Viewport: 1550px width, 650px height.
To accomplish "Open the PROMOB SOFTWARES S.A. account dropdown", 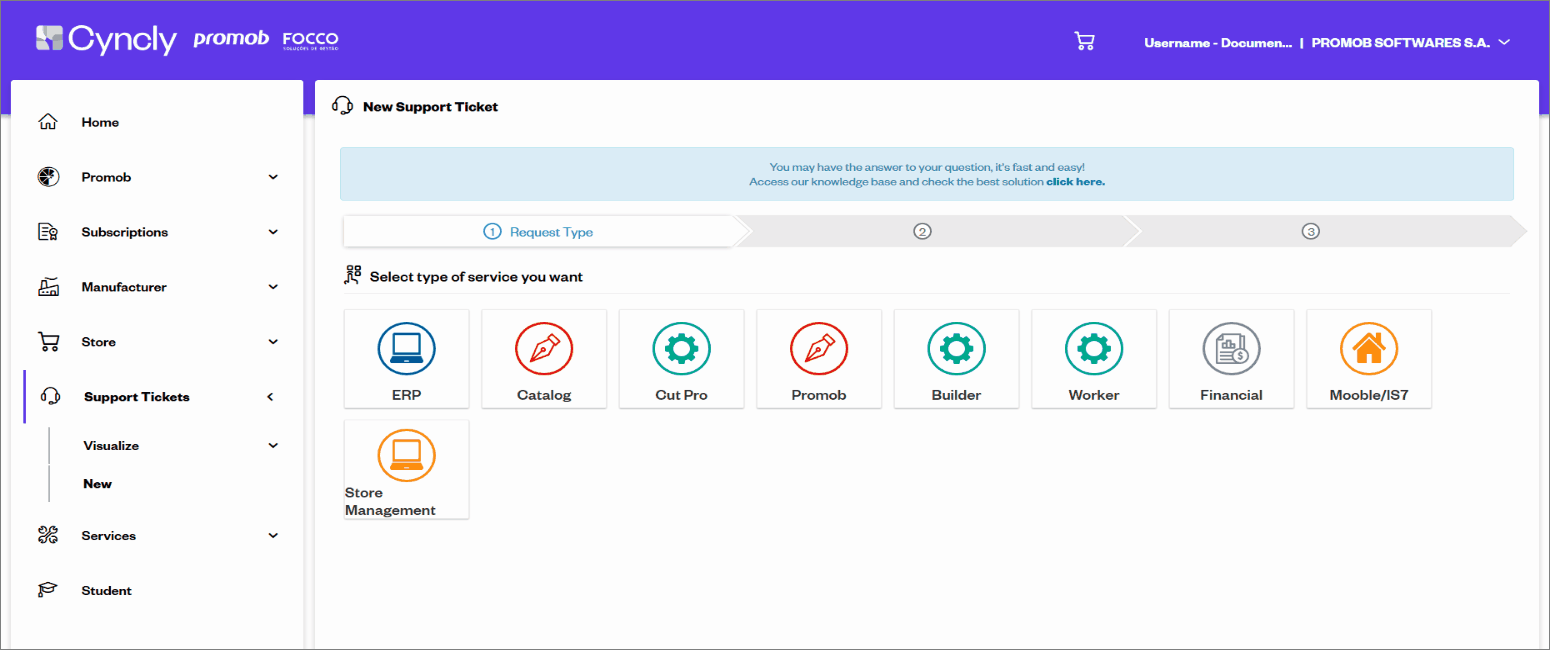I will coord(1410,43).
